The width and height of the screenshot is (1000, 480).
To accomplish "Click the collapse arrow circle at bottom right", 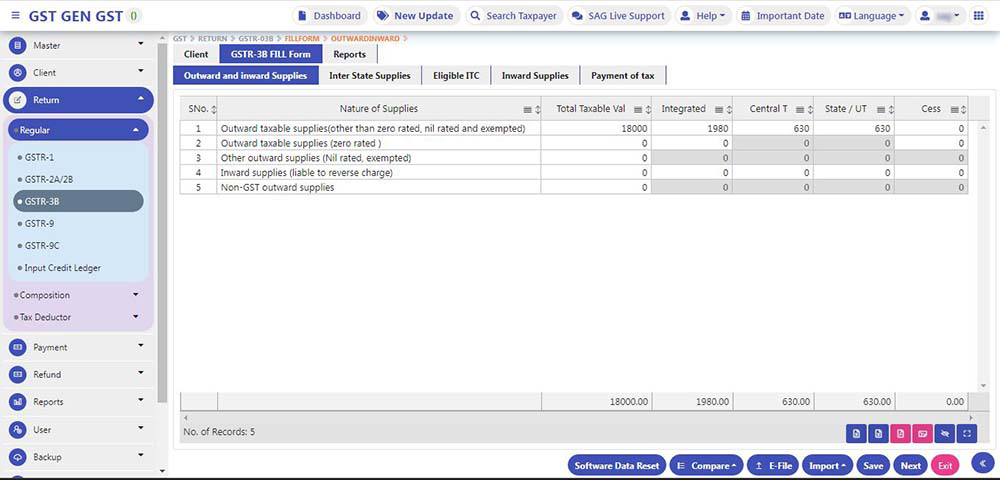I will [982, 462].
